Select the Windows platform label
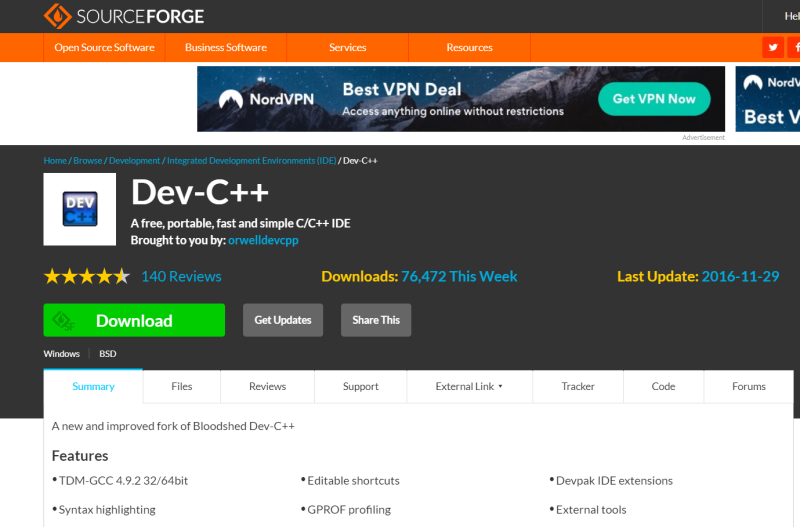Viewport: 800px width, 527px height. [x=62, y=354]
